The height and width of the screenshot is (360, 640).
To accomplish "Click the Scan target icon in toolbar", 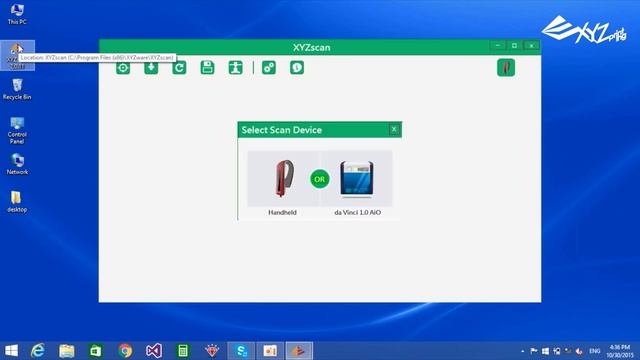I will (123, 67).
